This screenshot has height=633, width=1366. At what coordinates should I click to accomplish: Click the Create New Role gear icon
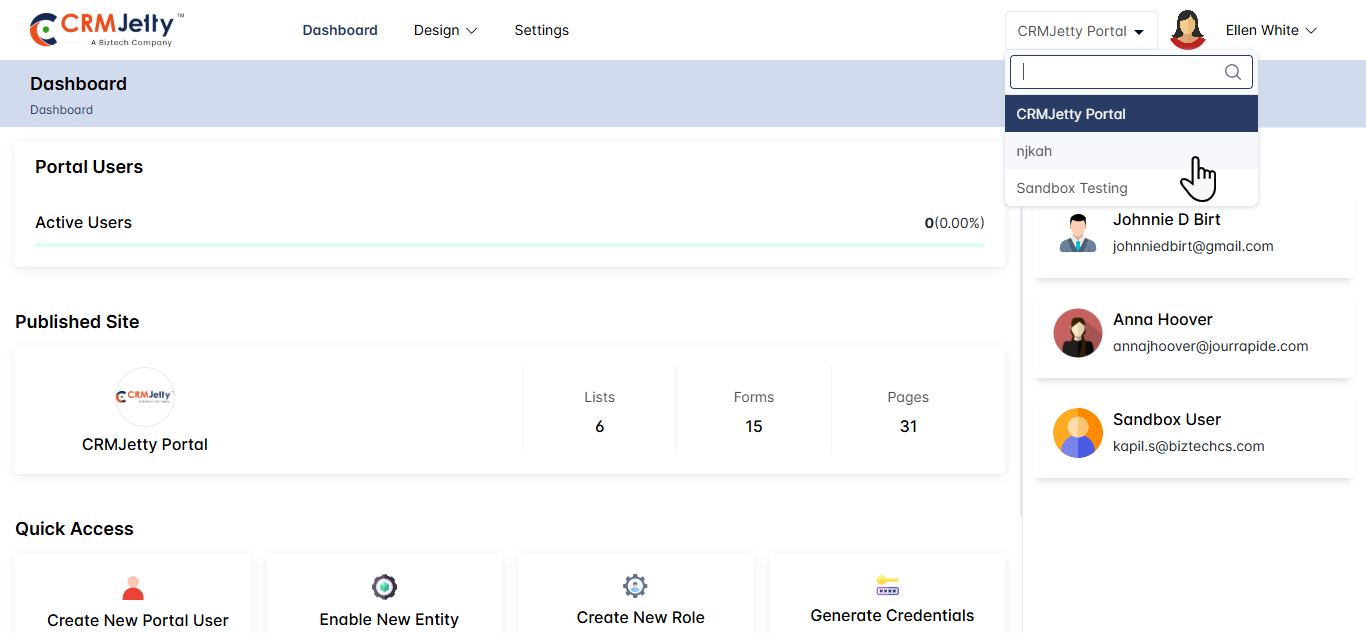tap(635, 586)
